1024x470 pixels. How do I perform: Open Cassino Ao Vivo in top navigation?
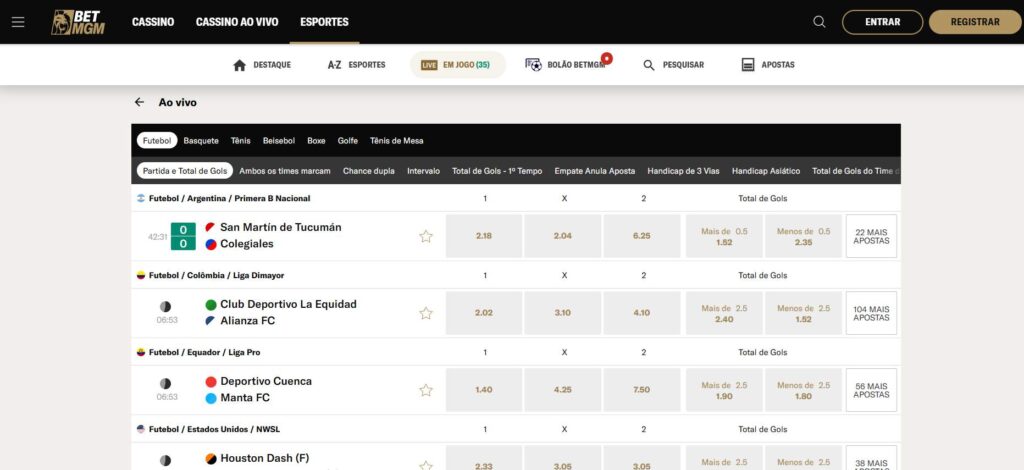237,22
